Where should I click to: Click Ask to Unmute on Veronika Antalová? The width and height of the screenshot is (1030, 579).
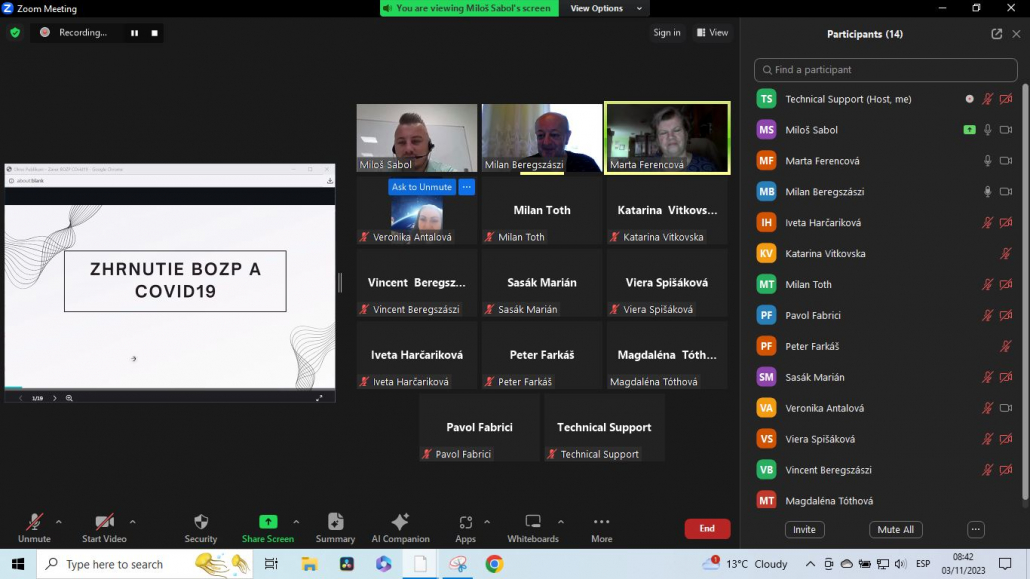422,187
